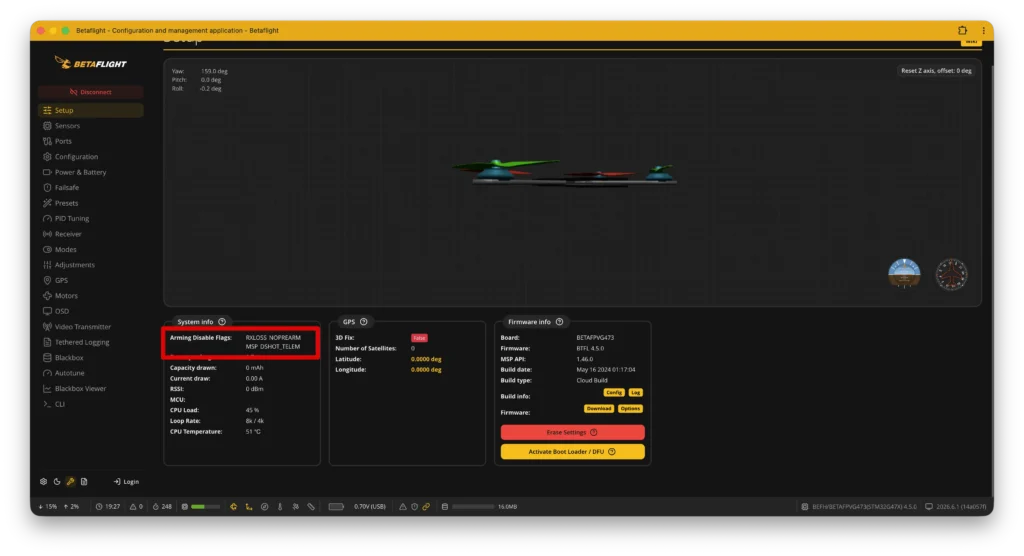1024x556 pixels.
Task: Open the OSD tab
Action: click(x=91, y=311)
